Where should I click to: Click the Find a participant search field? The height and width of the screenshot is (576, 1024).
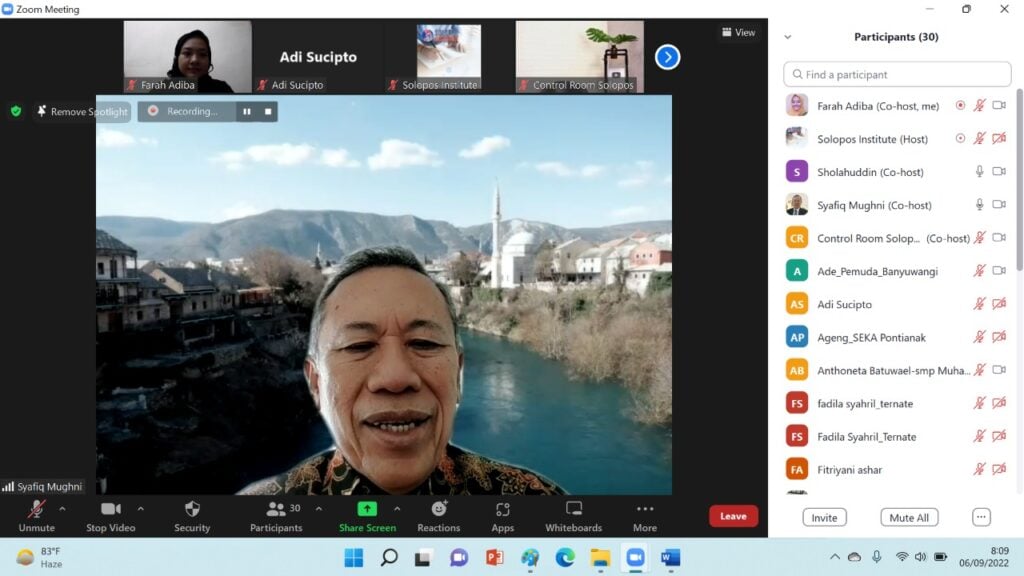click(897, 74)
